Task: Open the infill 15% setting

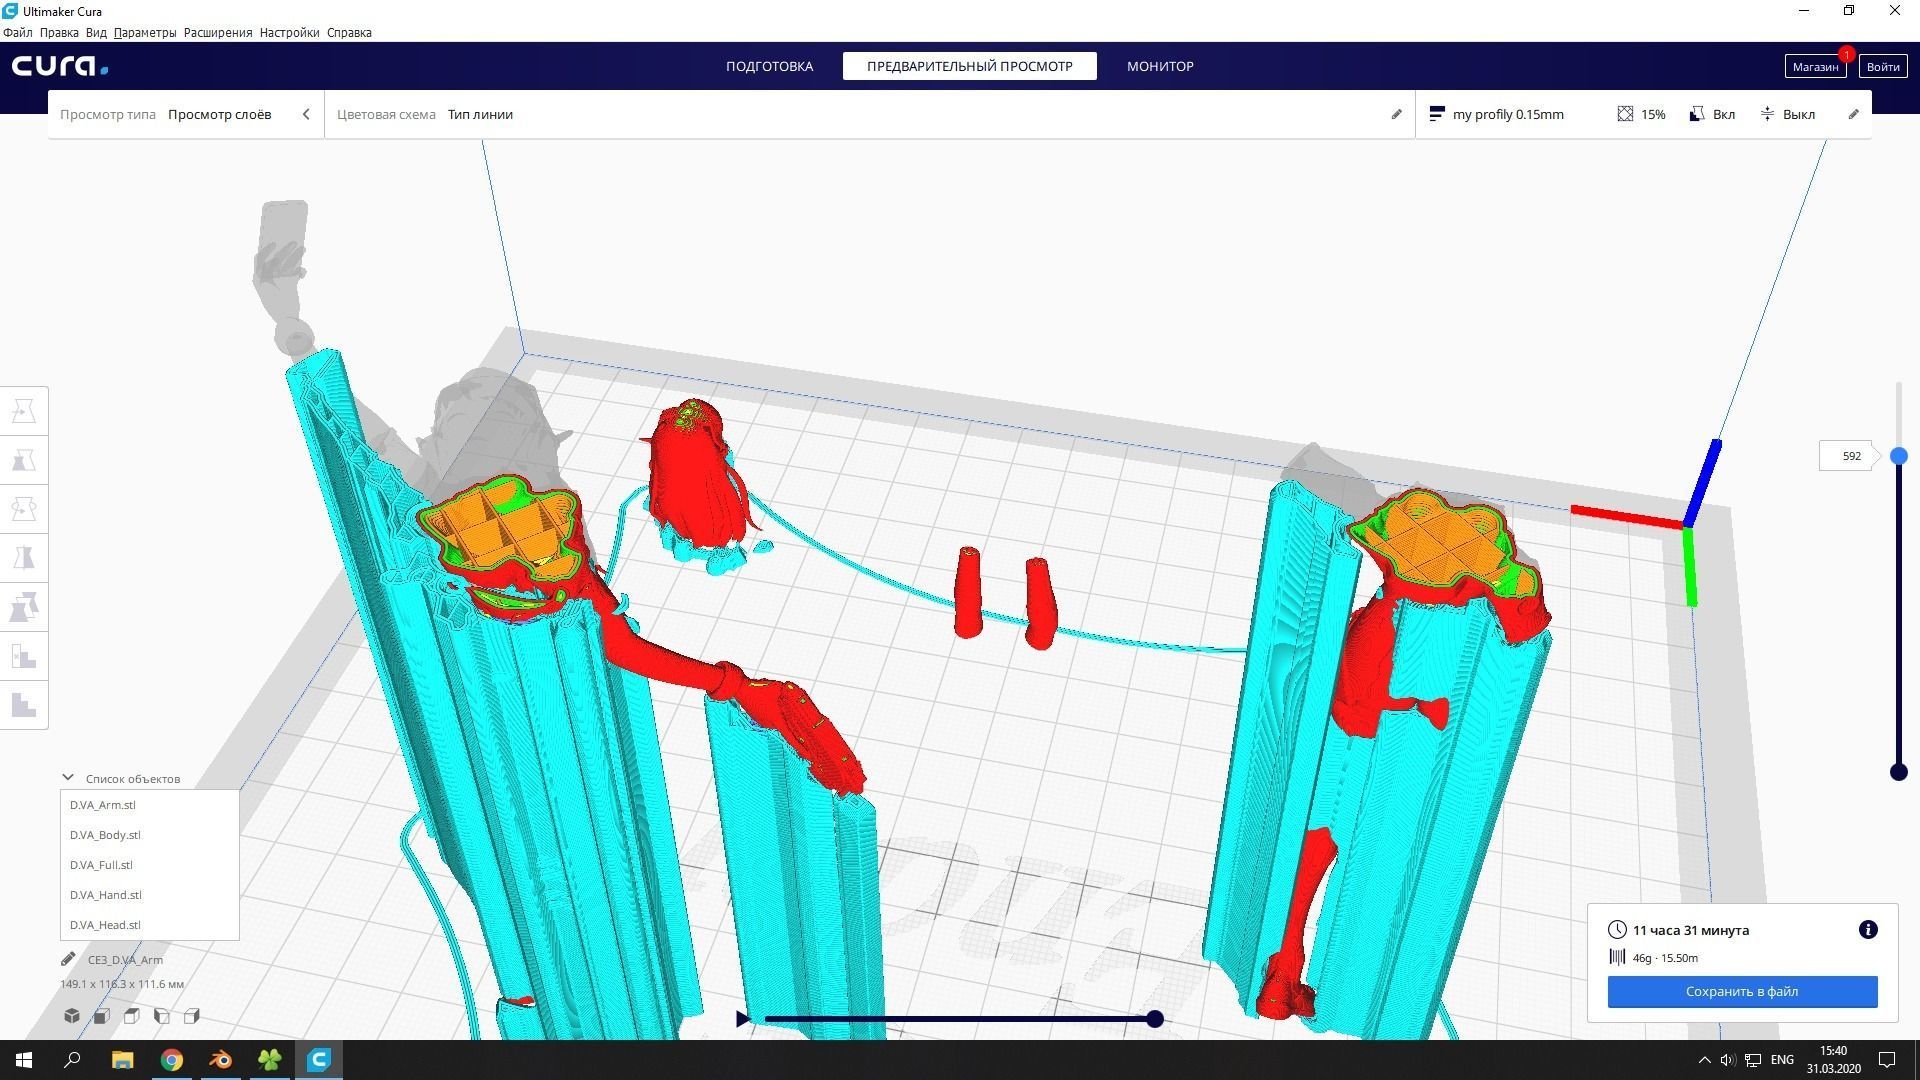Action: pos(1641,114)
